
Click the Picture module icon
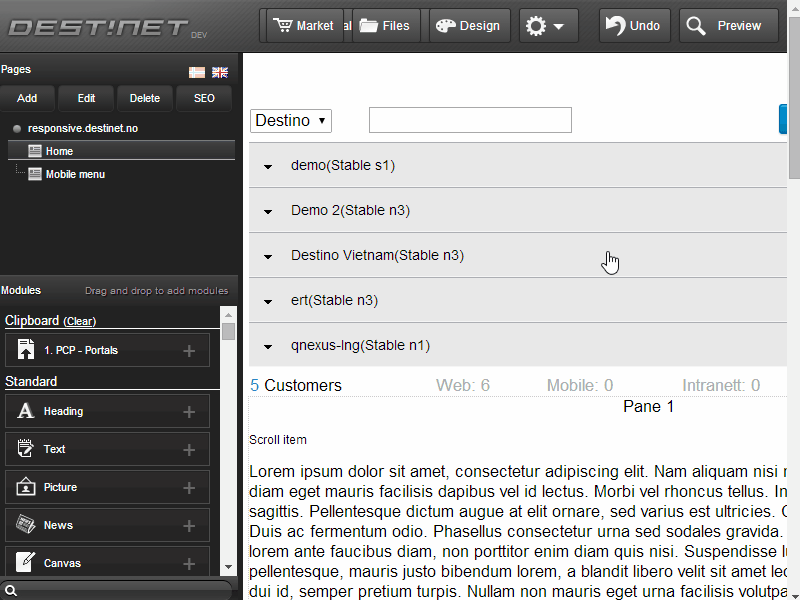[23, 487]
